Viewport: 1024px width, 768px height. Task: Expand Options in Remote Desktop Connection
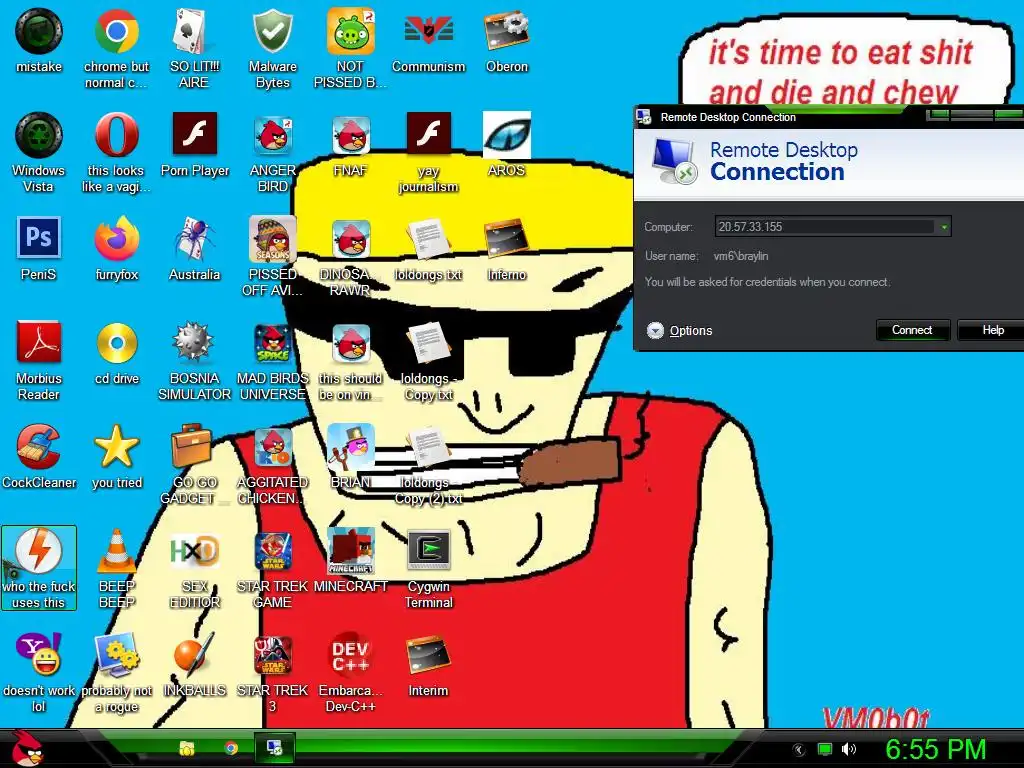click(679, 330)
